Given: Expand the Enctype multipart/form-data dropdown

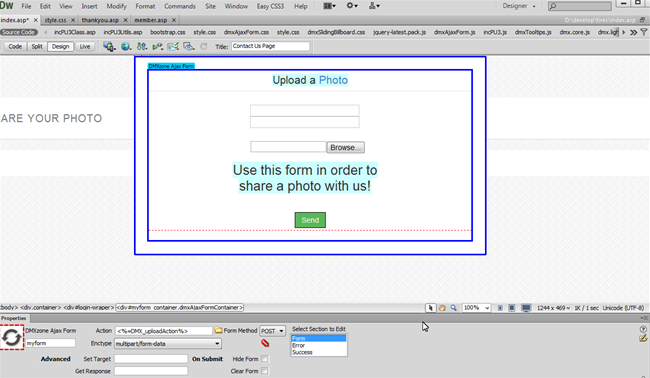Looking at the screenshot, I should (x=168, y=344).
